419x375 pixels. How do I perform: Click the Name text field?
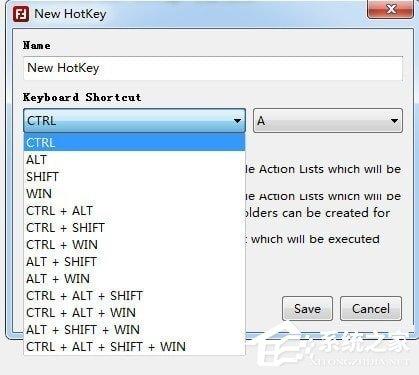pos(213,68)
